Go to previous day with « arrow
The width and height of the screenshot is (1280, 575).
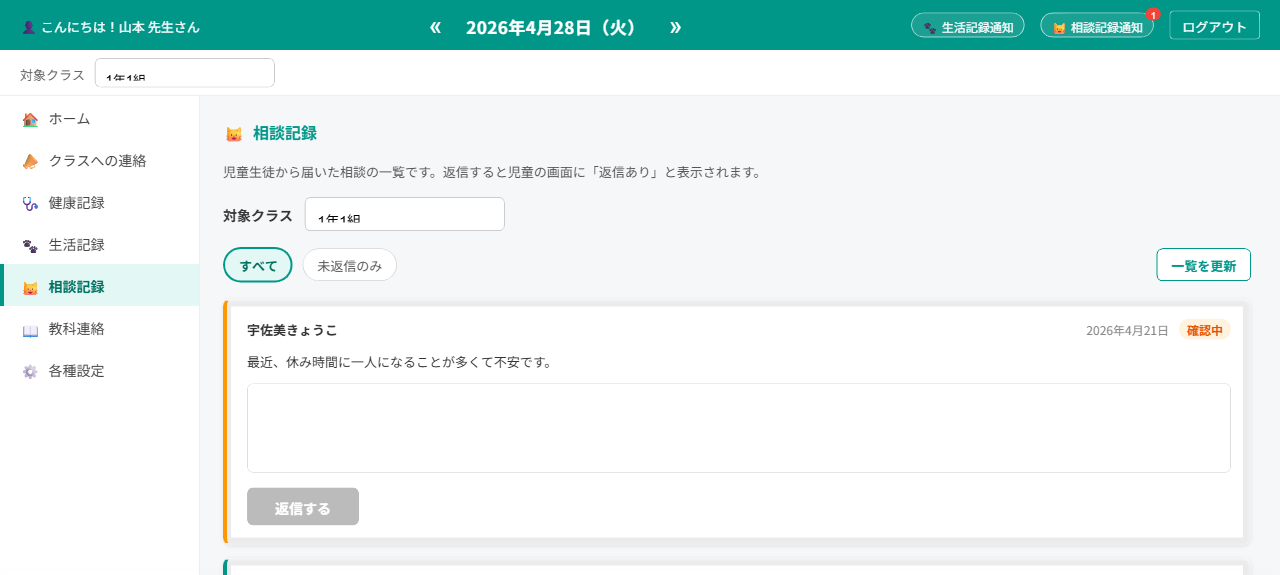point(435,27)
